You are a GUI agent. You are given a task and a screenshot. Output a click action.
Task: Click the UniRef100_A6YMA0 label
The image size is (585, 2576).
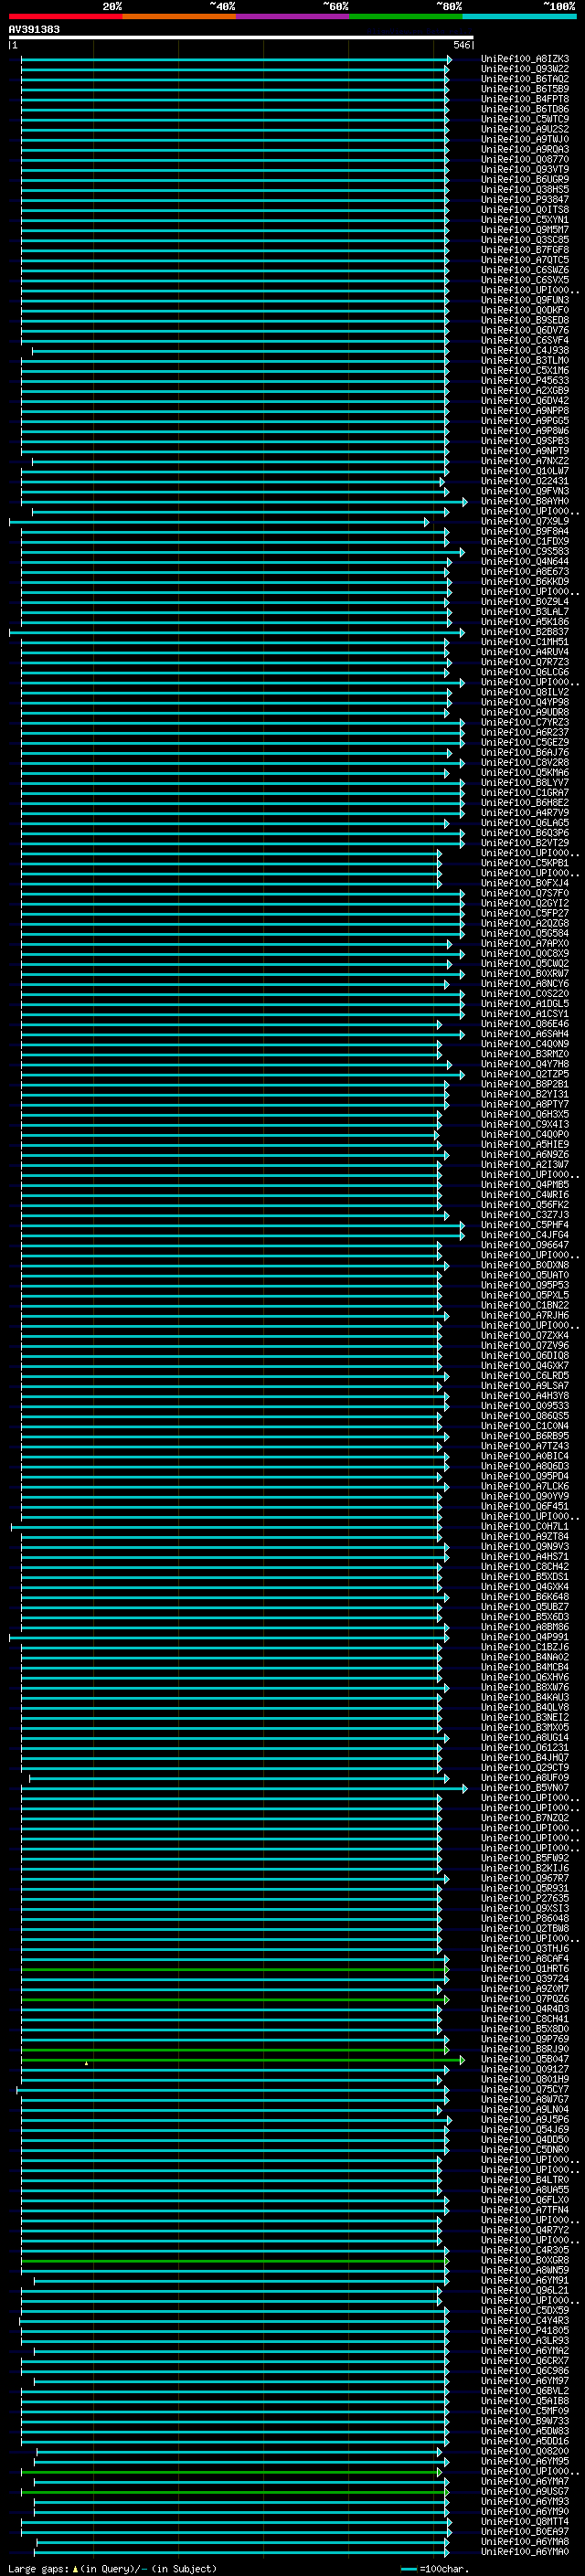click(524, 2552)
